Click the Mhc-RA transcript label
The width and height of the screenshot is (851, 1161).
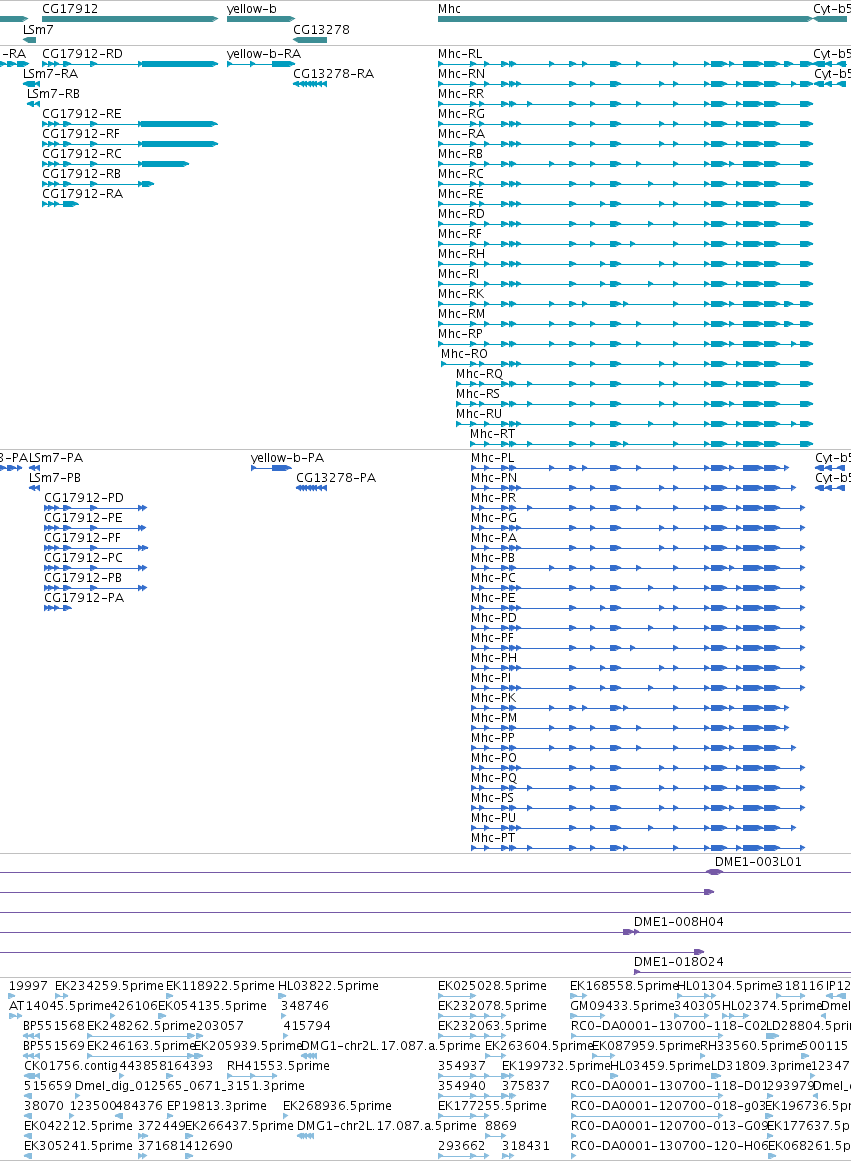pyautogui.click(x=461, y=134)
